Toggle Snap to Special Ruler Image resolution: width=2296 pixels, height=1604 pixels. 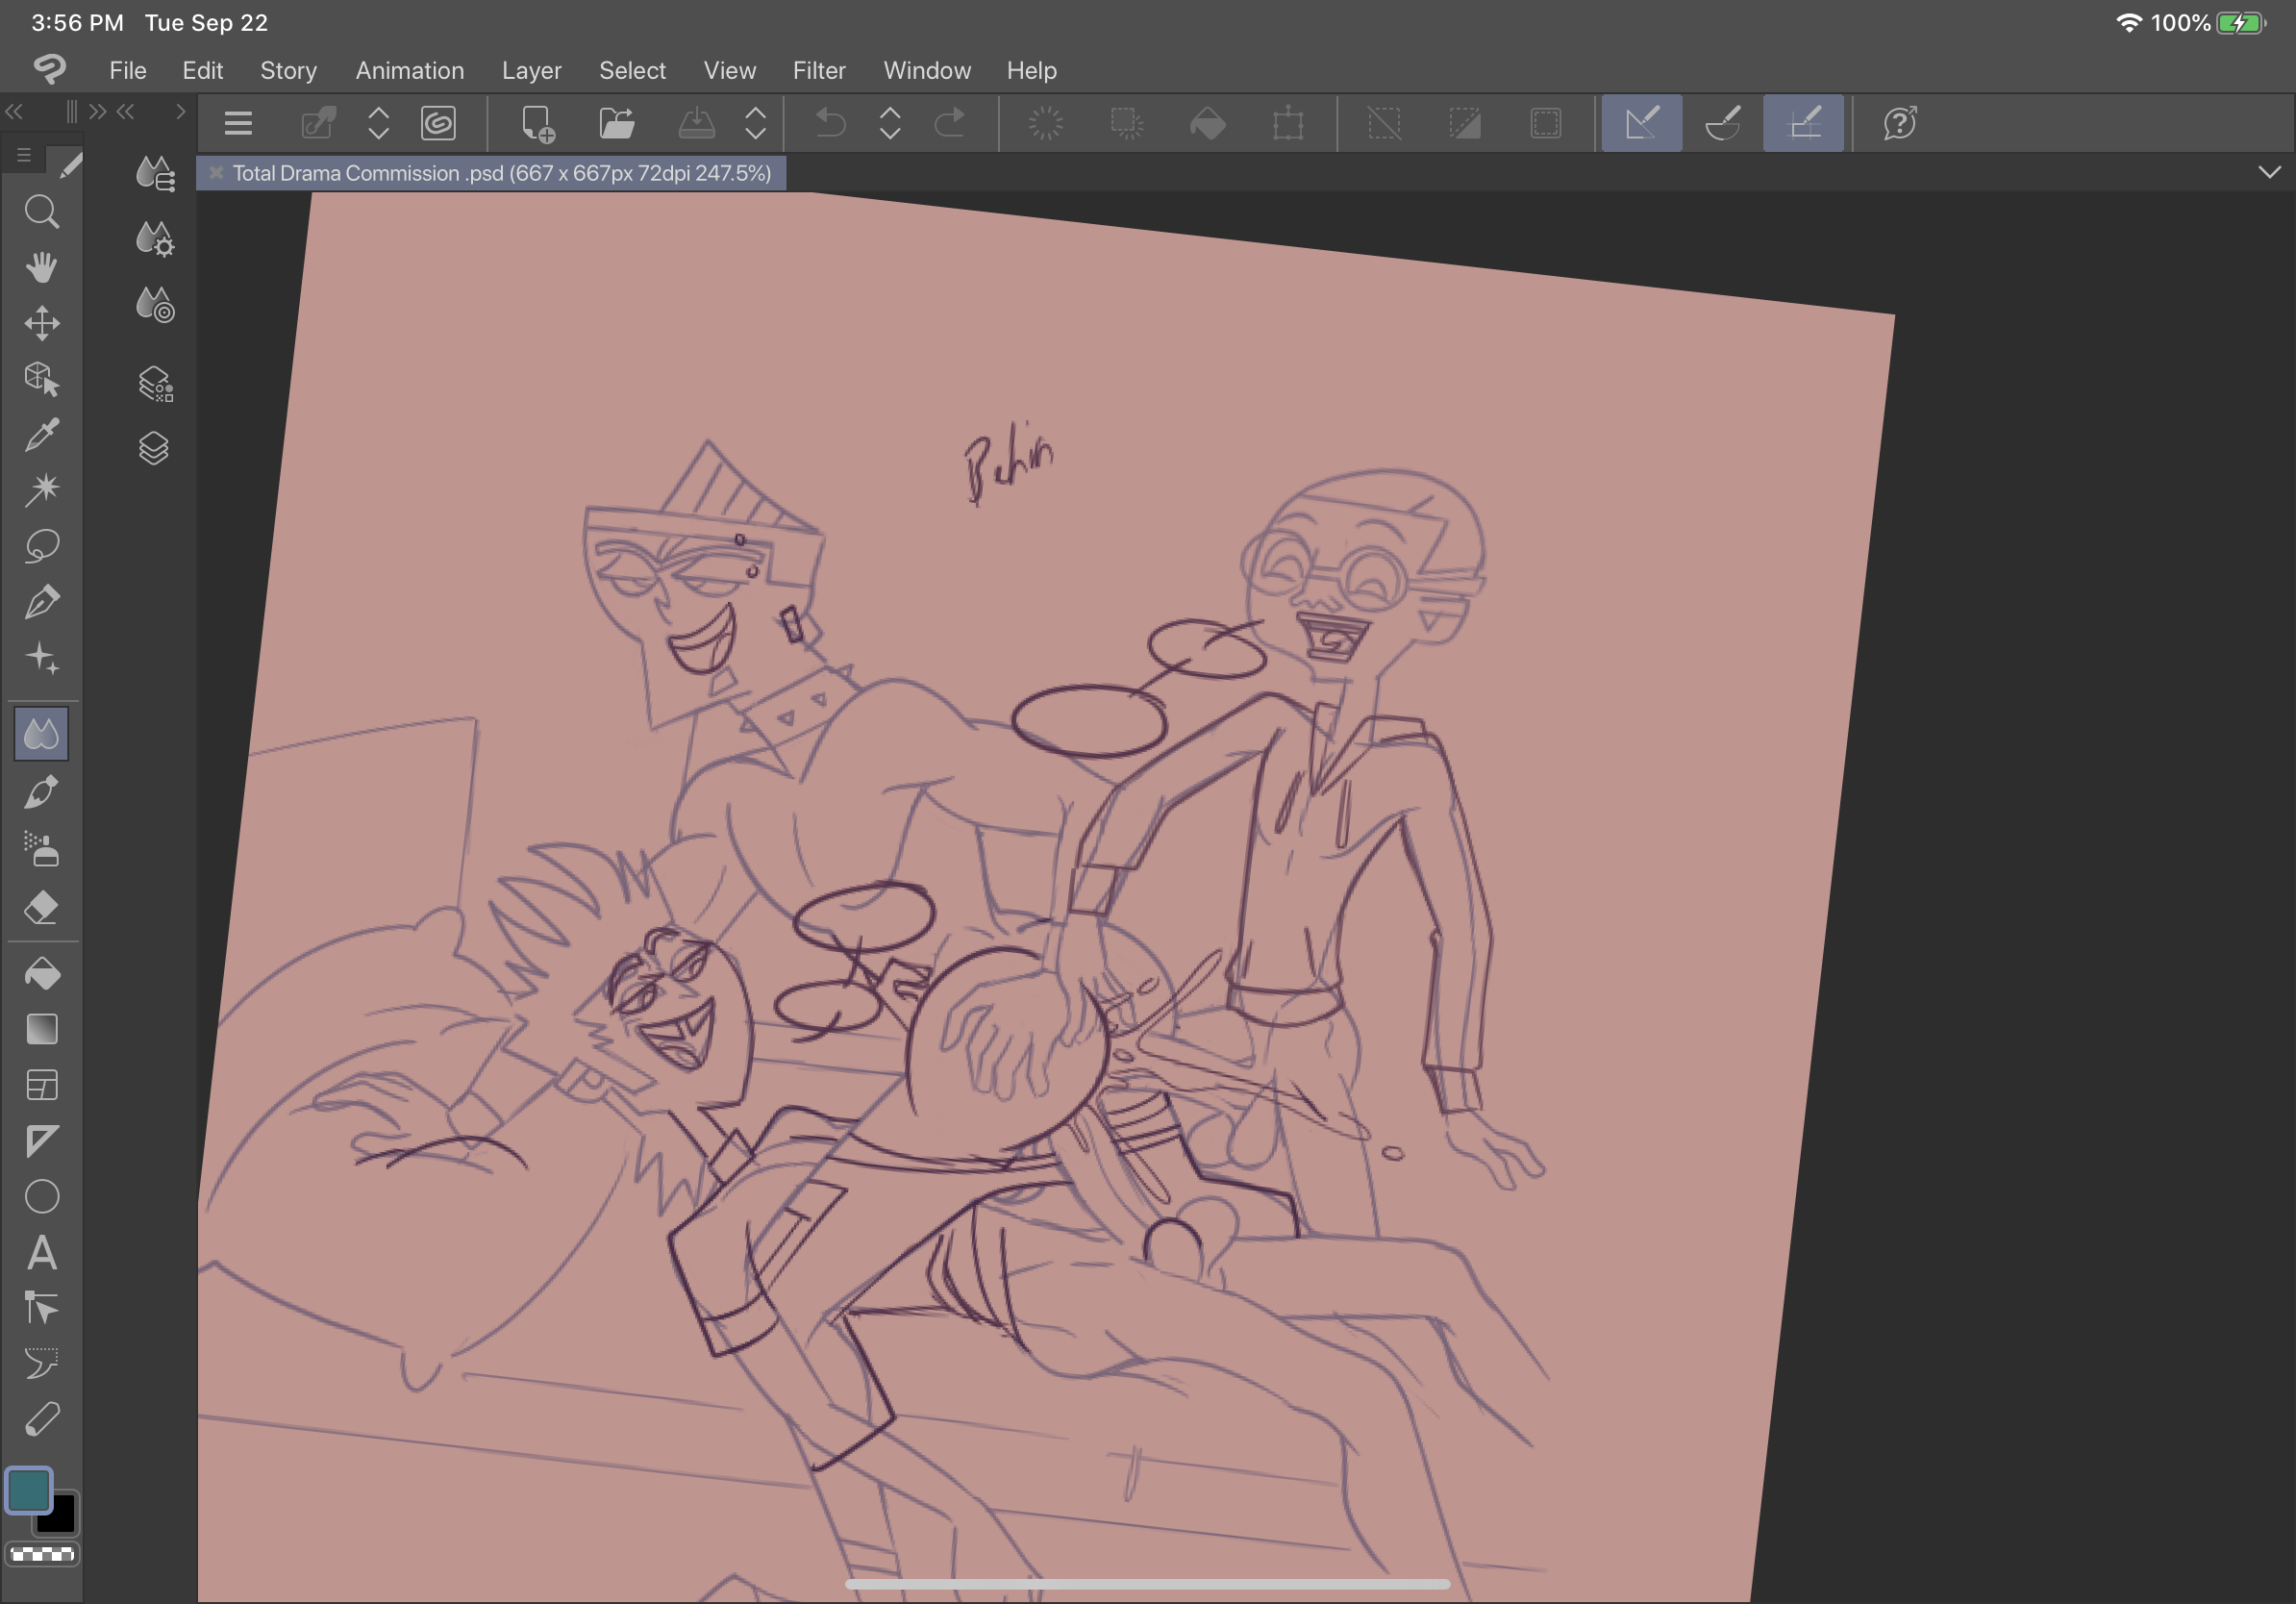[x=1722, y=123]
